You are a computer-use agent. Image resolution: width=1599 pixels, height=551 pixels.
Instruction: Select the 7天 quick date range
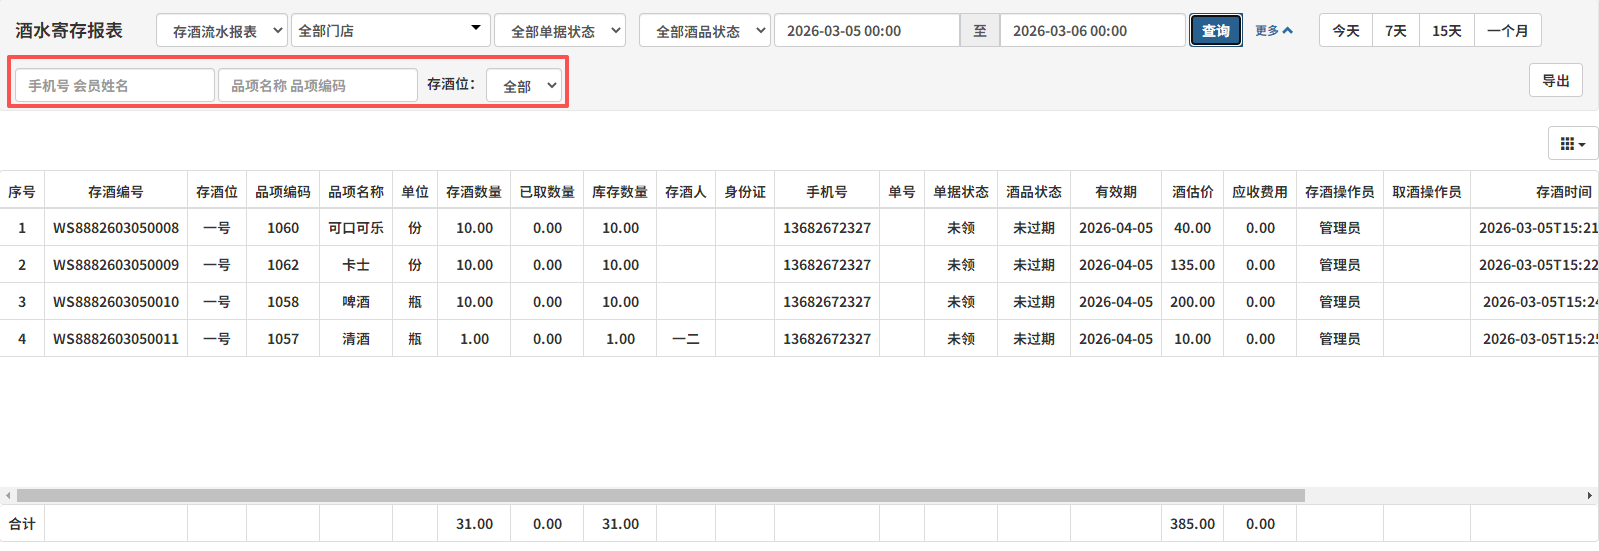(x=1396, y=31)
